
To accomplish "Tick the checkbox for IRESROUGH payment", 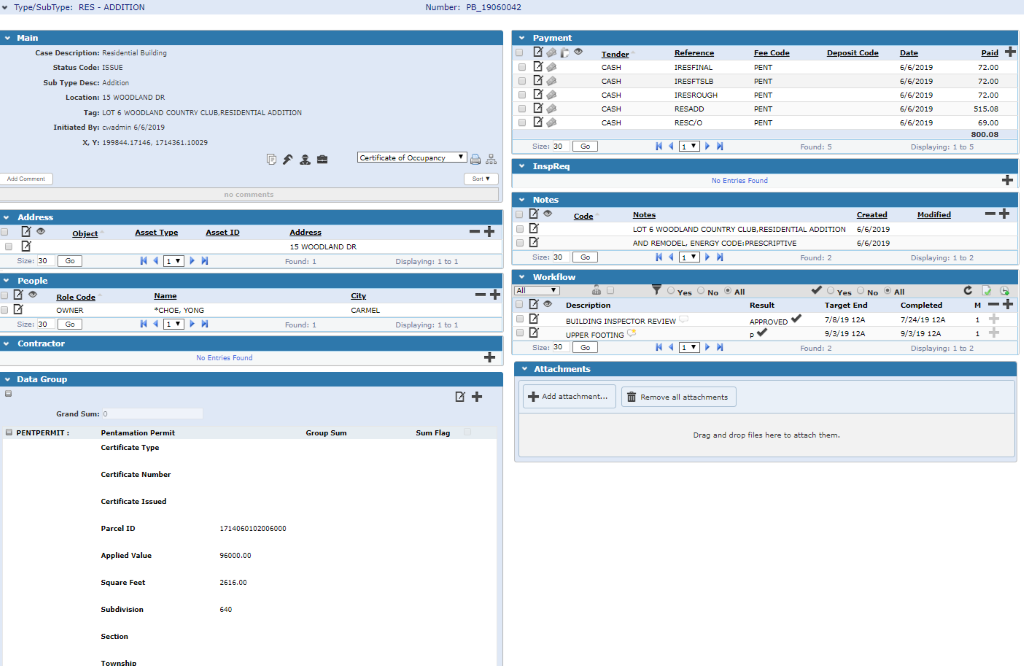I will pyautogui.click(x=522, y=95).
